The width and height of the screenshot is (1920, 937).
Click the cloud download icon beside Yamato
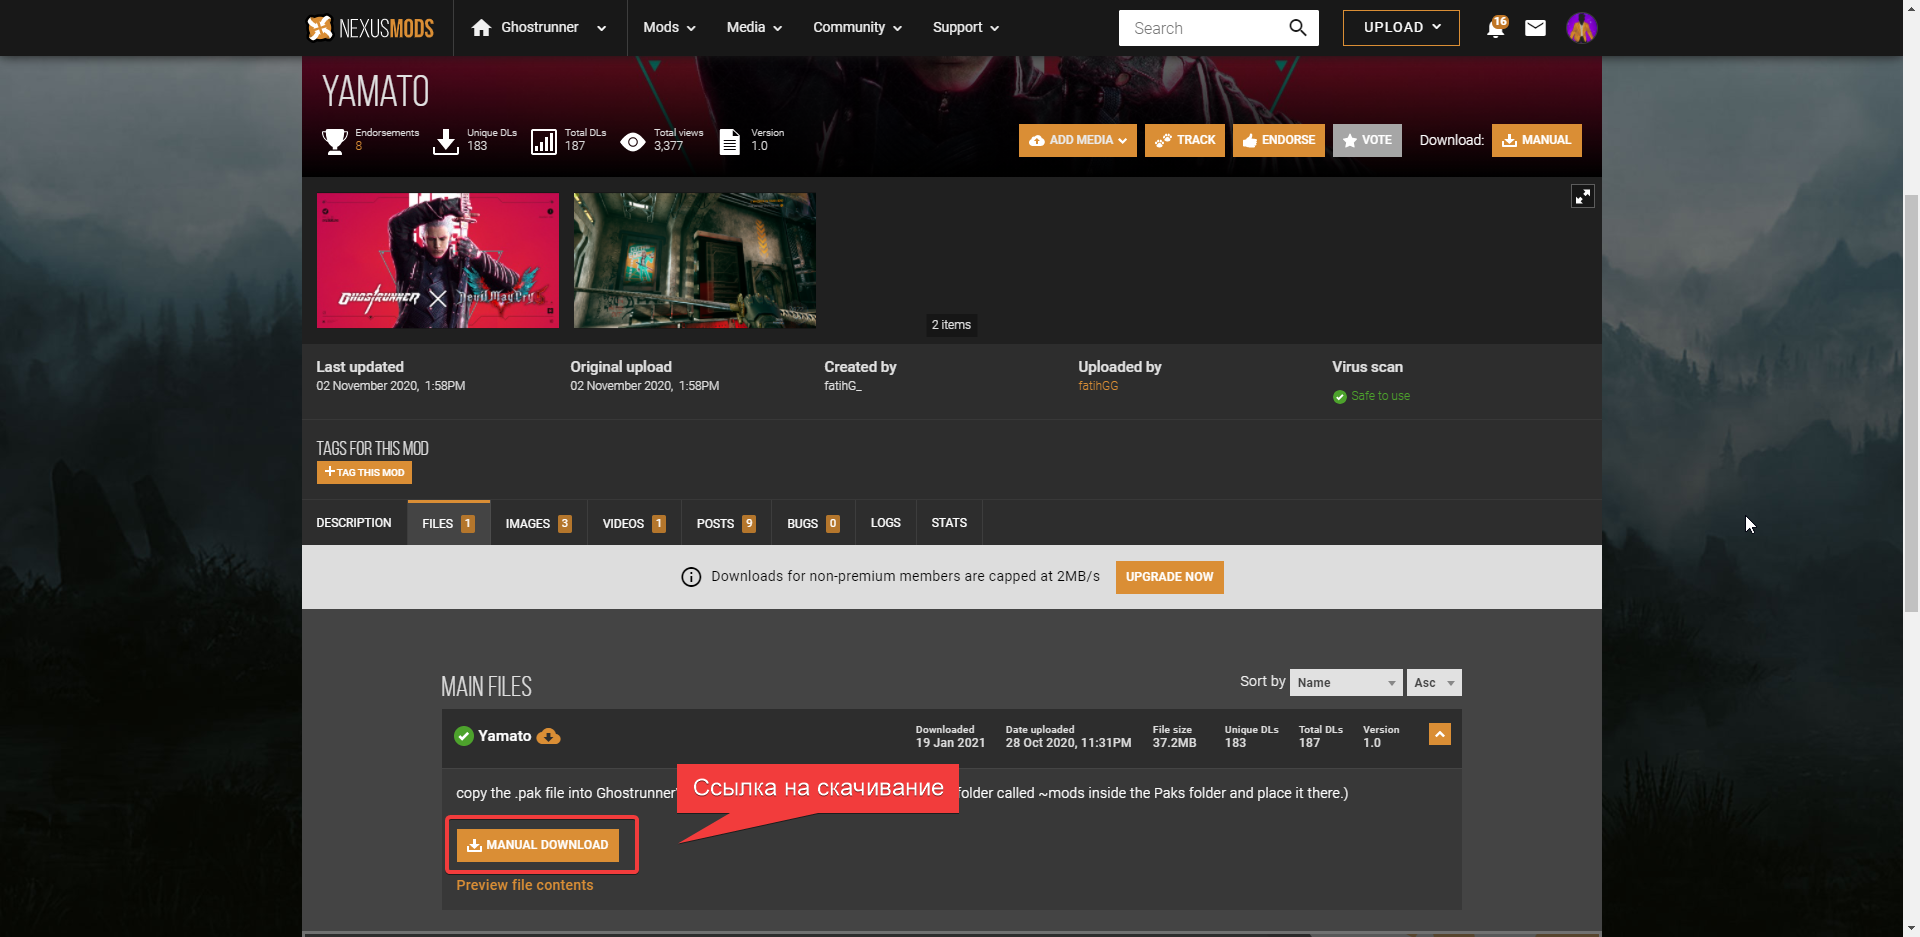coord(548,737)
